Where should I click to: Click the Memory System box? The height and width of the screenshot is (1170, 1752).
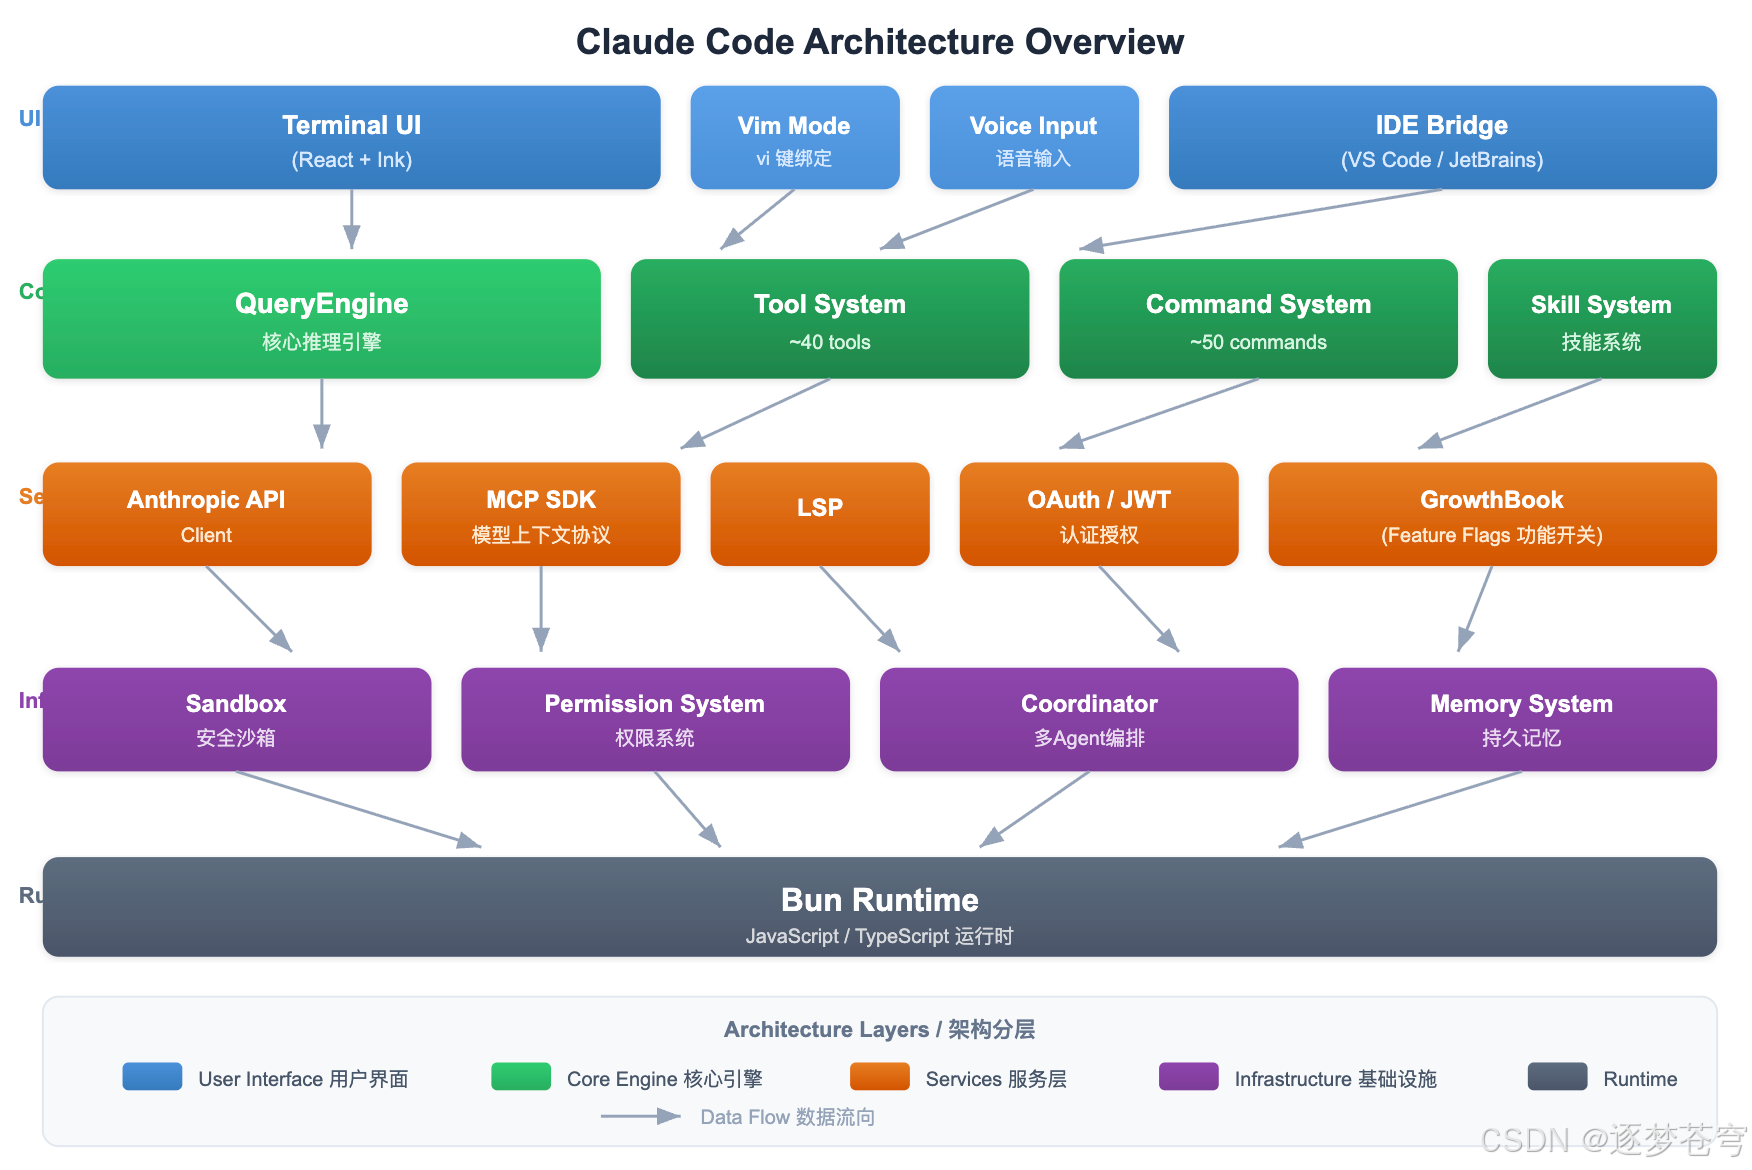click(x=1522, y=719)
